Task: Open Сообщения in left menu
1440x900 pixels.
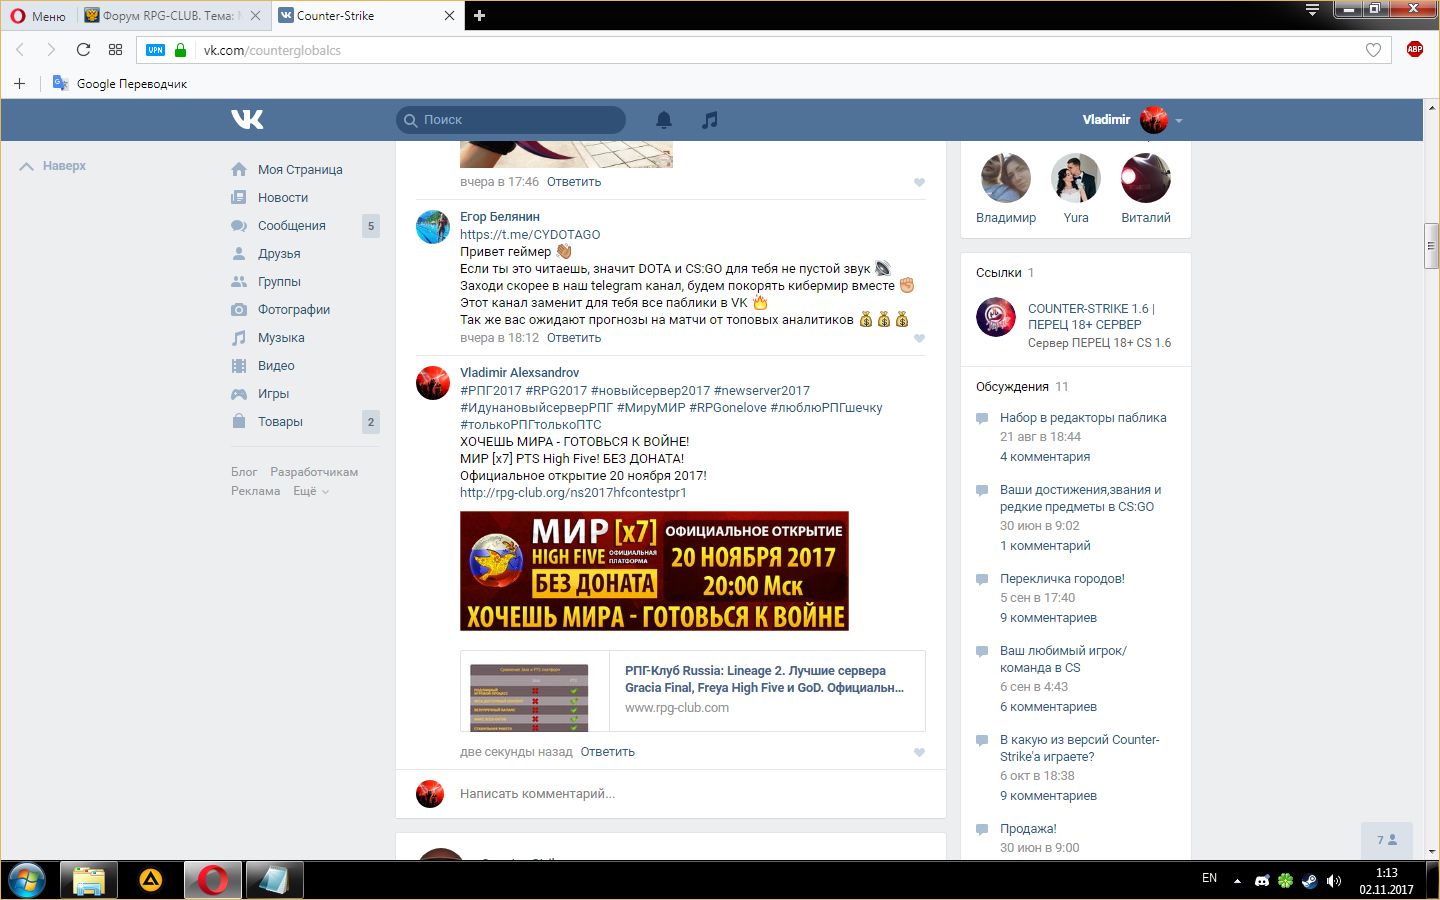Action: click(x=291, y=226)
